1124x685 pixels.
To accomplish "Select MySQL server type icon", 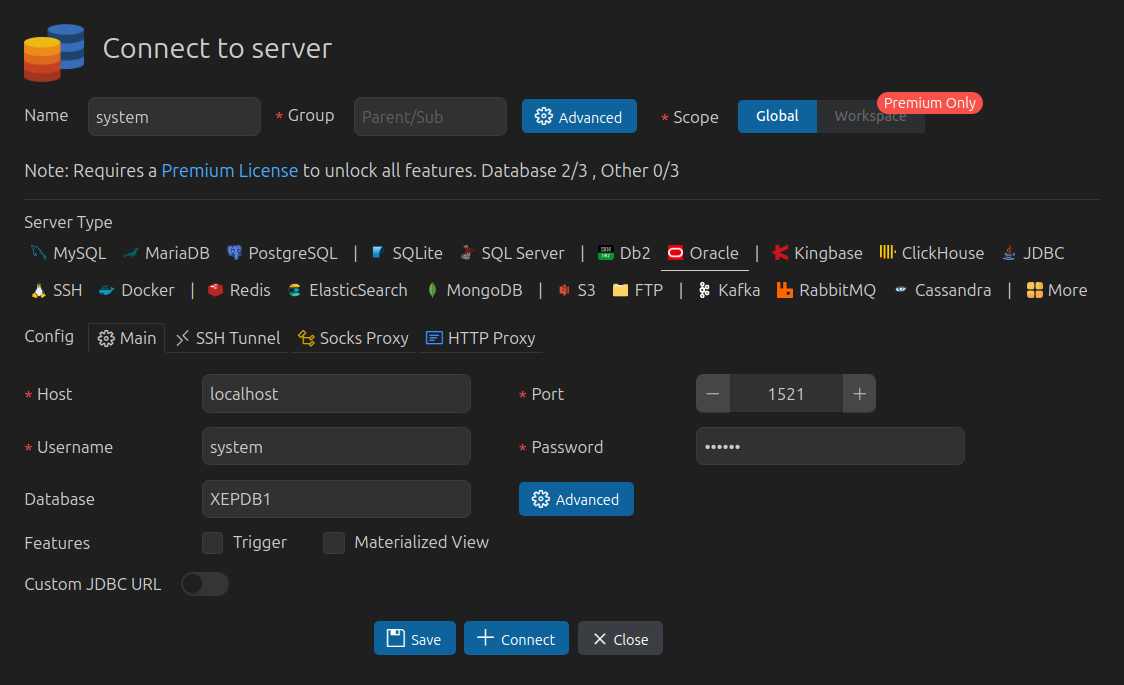I will pyautogui.click(x=39, y=253).
